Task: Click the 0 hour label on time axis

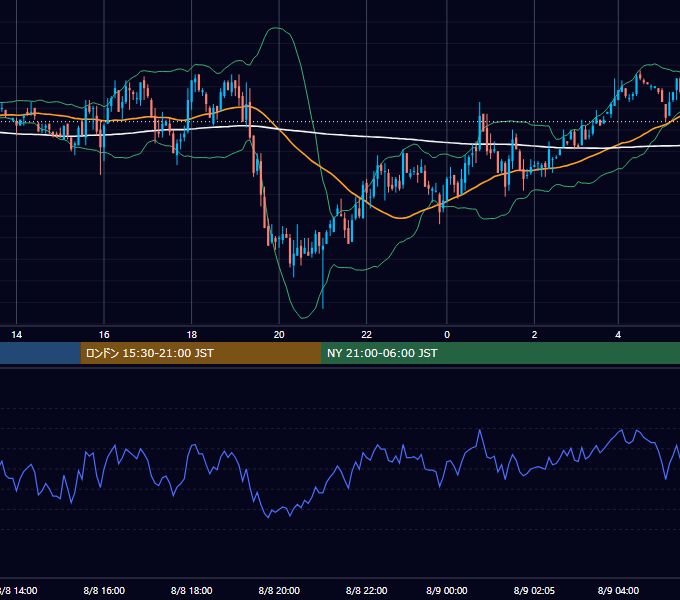Action: (x=447, y=335)
